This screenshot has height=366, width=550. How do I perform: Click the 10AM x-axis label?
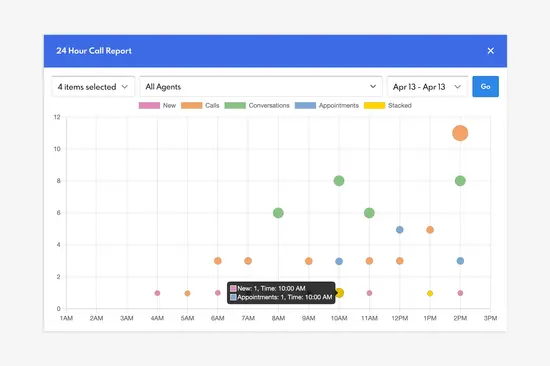click(339, 318)
